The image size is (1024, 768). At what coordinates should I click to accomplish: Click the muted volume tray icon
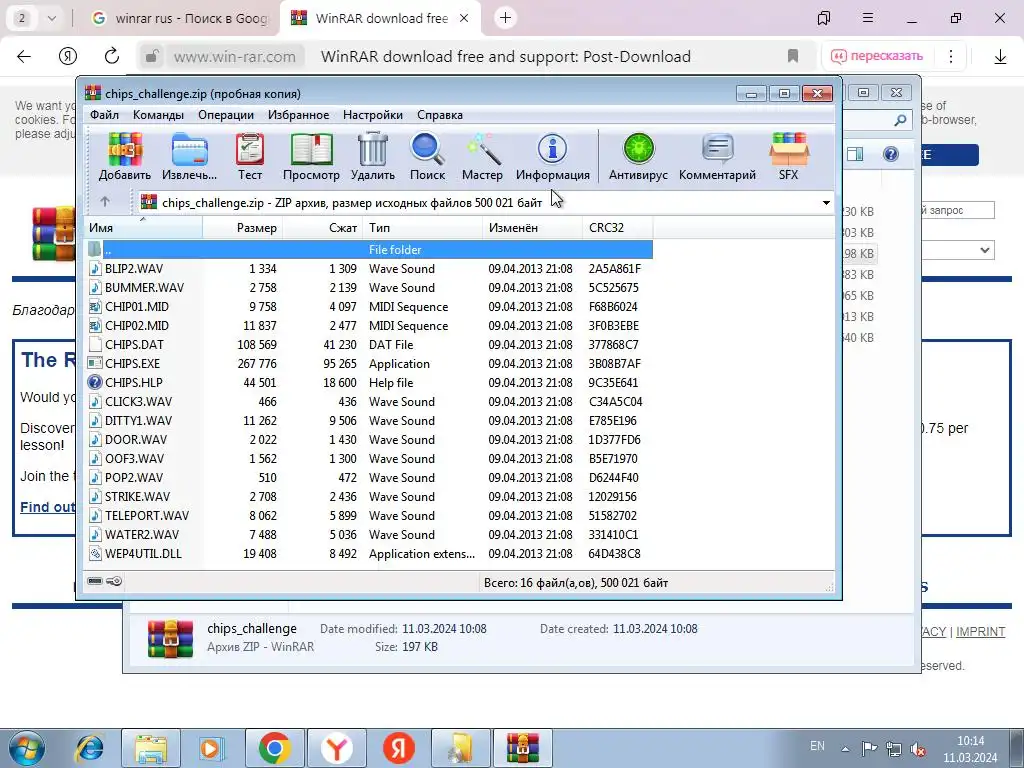pyautogui.click(x=918, y=748)
